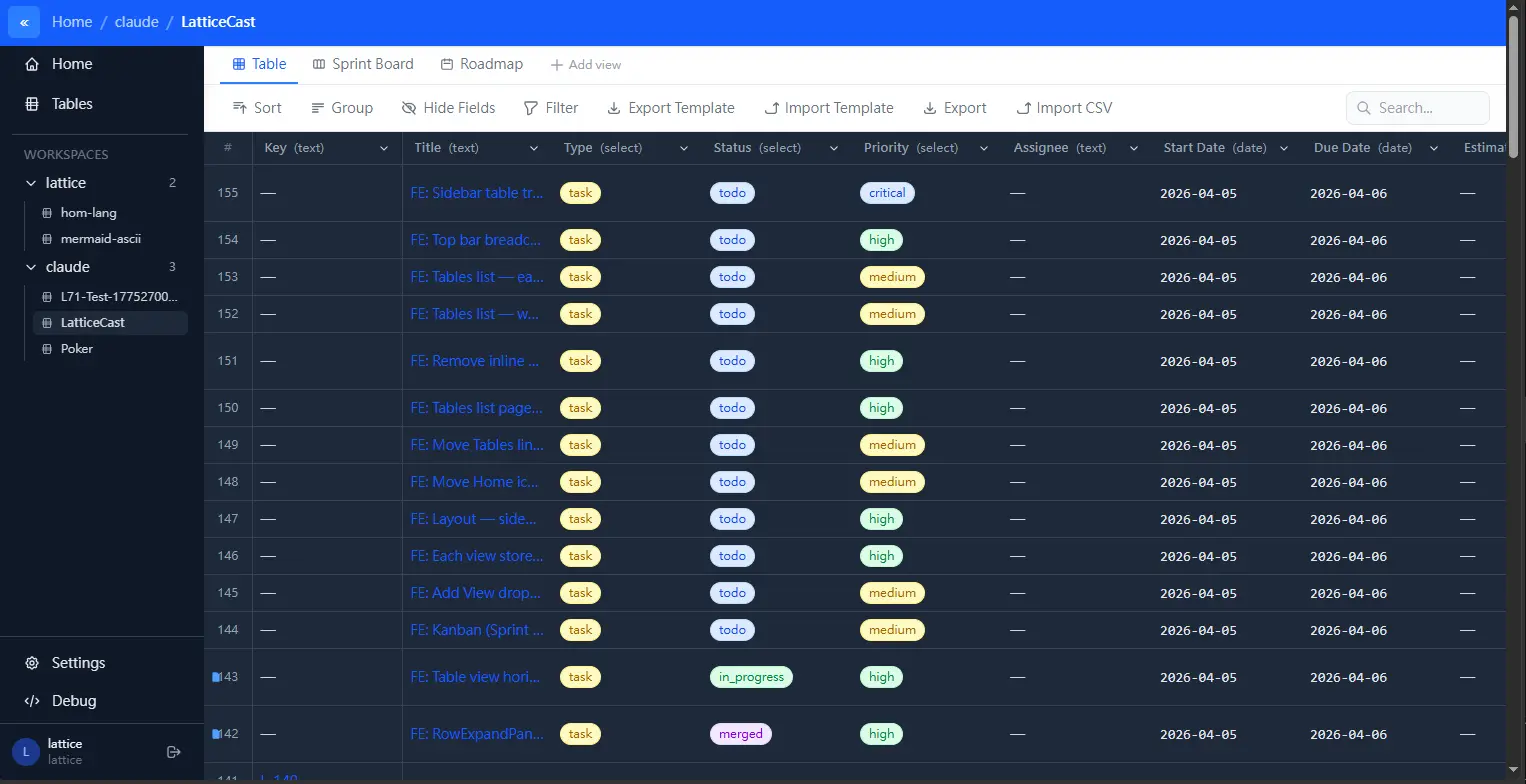Screen dimensions: 1526x784
Task: Open the Title column dropdown arrow
Action: 534,148
